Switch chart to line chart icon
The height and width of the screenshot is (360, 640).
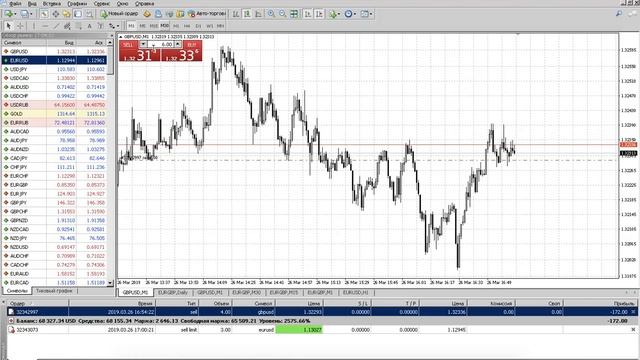pos(258,14)
